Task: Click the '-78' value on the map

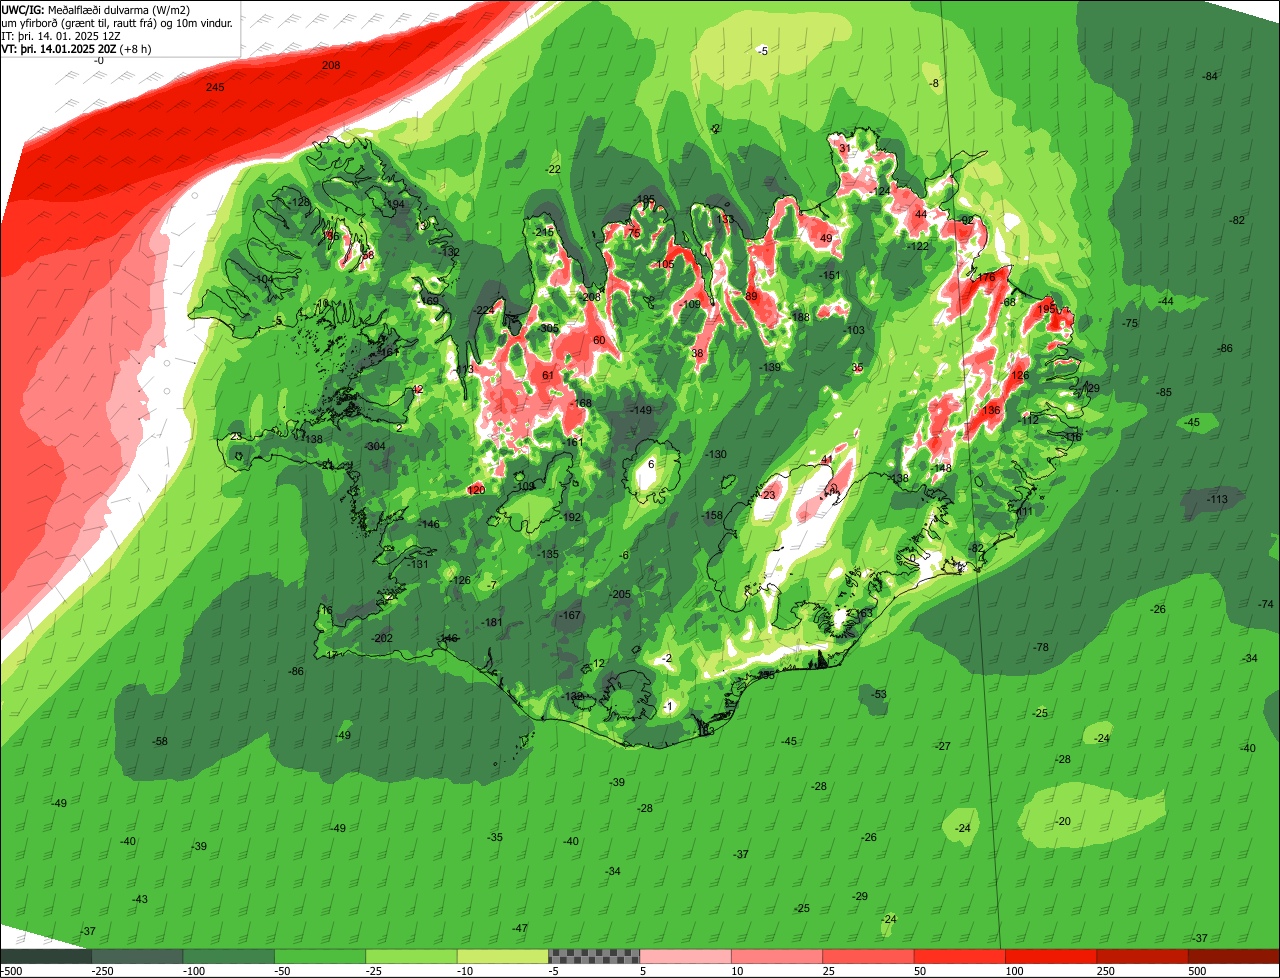Action: pos(1041,647)
